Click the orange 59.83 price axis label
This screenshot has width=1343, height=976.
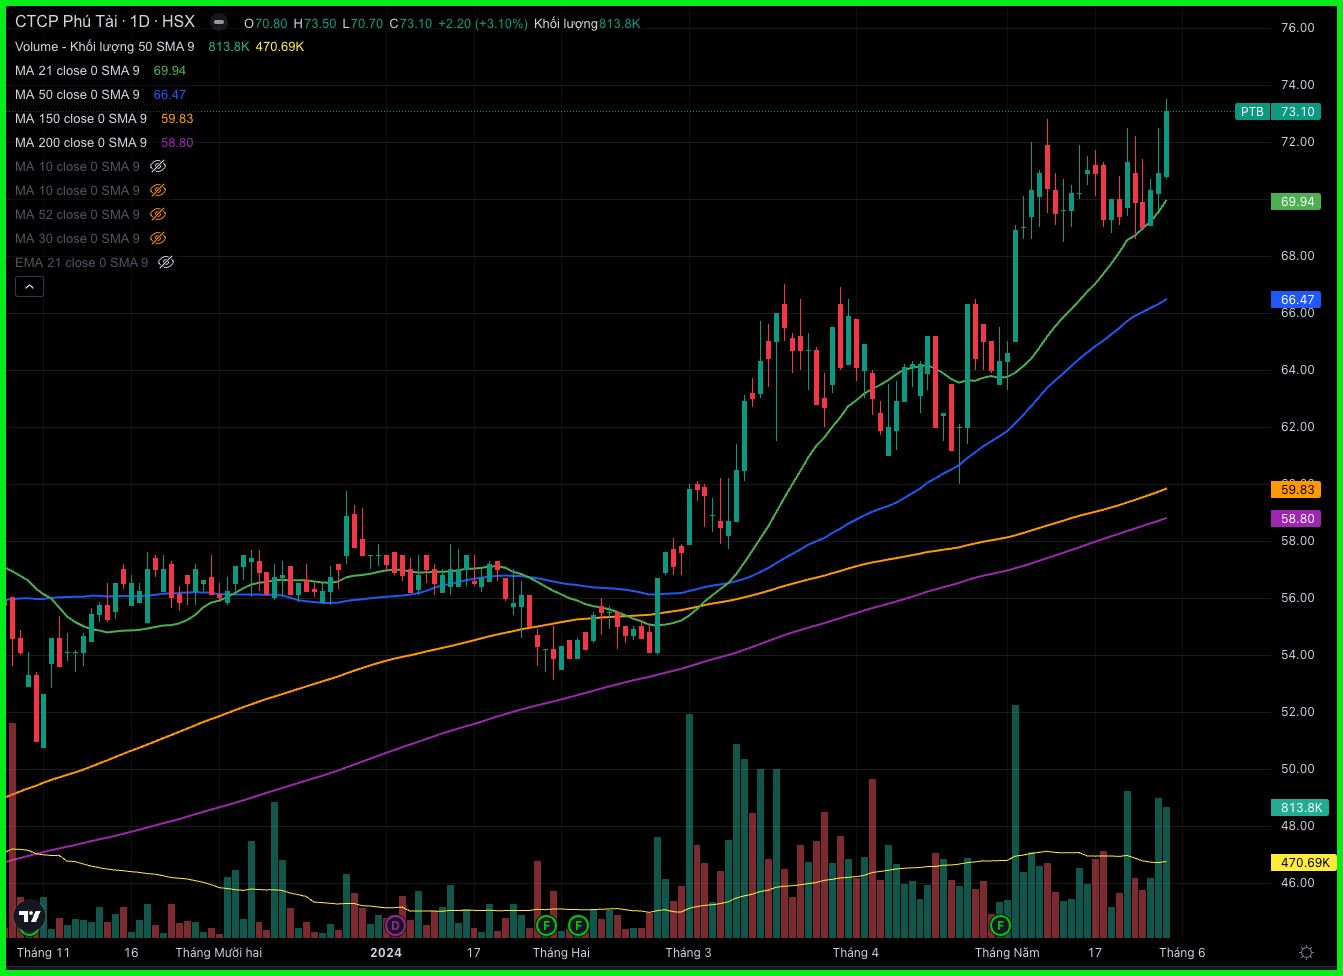(1297, 489)
